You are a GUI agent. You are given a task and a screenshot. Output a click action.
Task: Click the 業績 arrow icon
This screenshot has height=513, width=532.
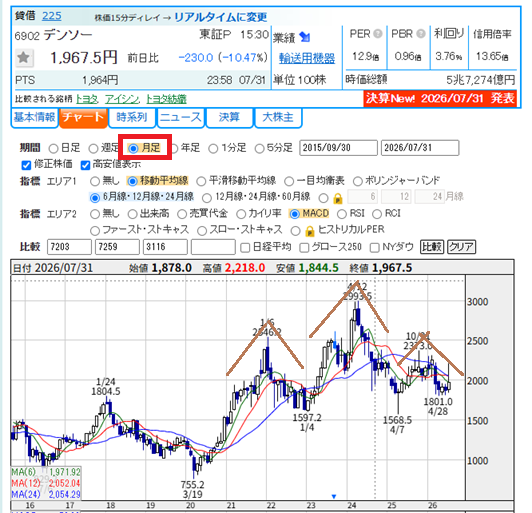coord(305,37)
